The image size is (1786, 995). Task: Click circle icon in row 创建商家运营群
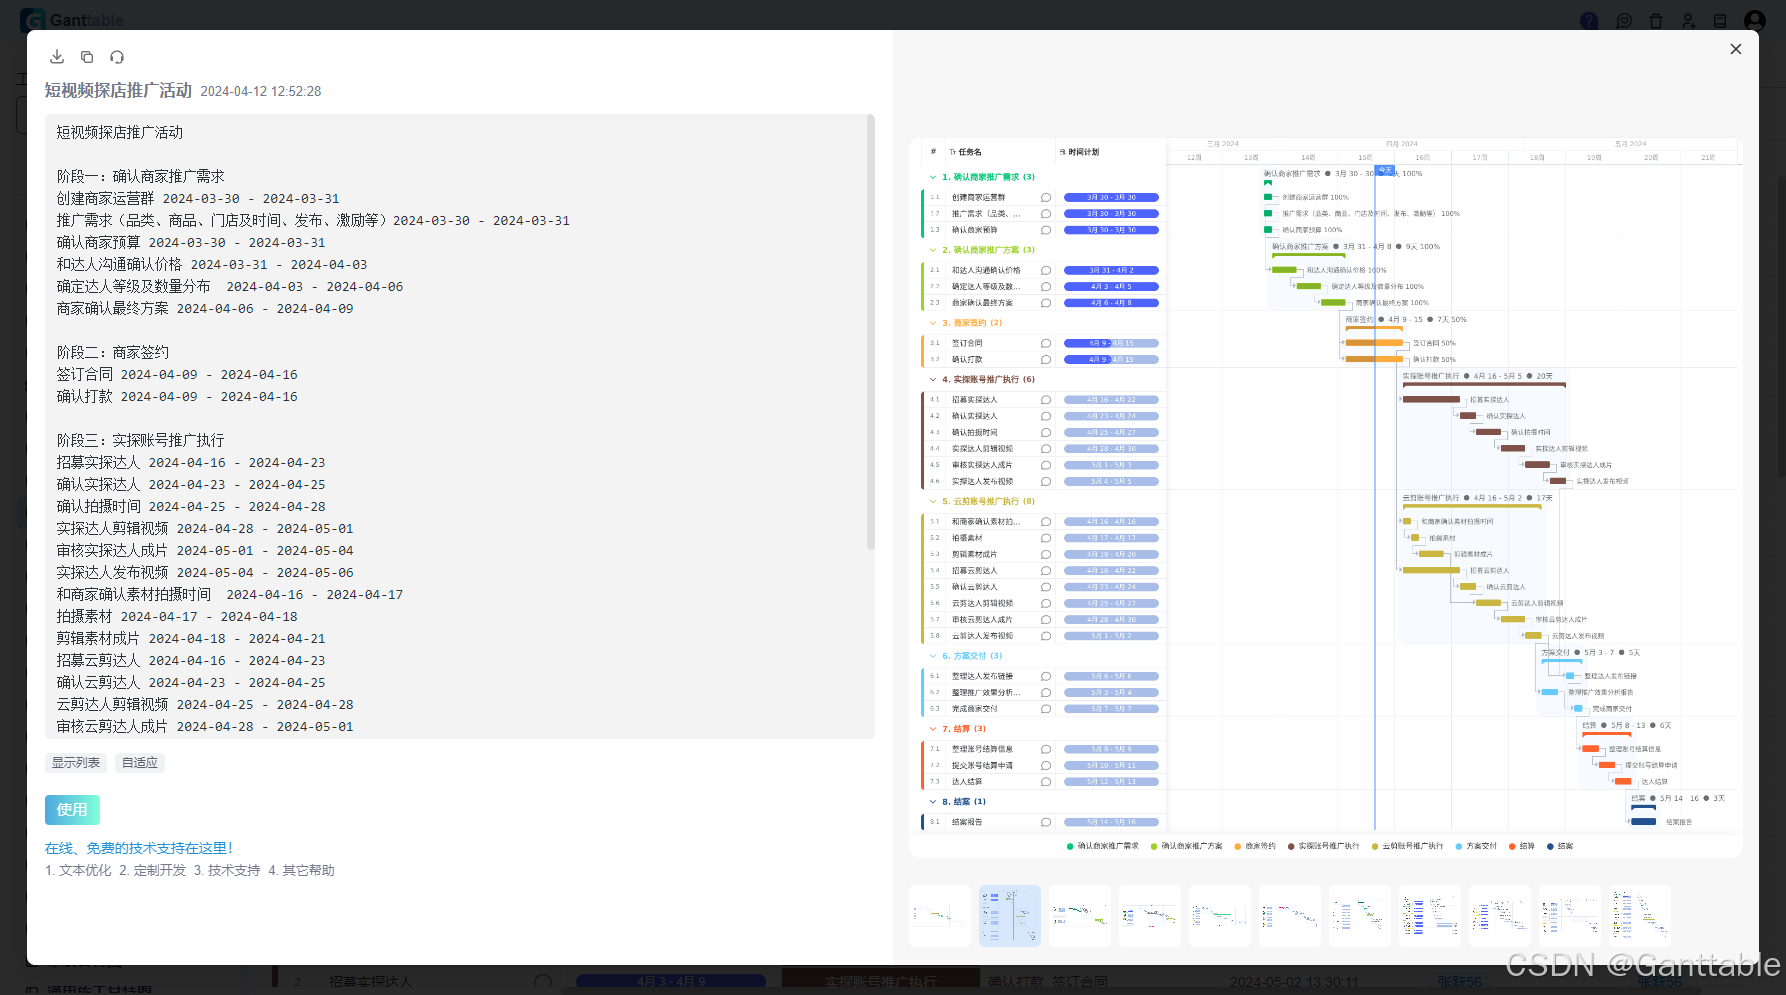click(1046, 198)
